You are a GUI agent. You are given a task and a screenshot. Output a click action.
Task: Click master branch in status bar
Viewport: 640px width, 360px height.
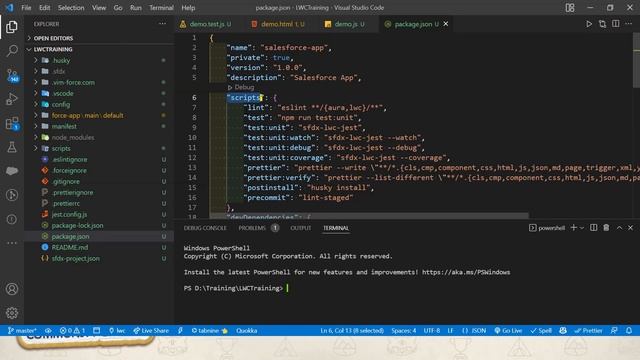pos(22,331)
